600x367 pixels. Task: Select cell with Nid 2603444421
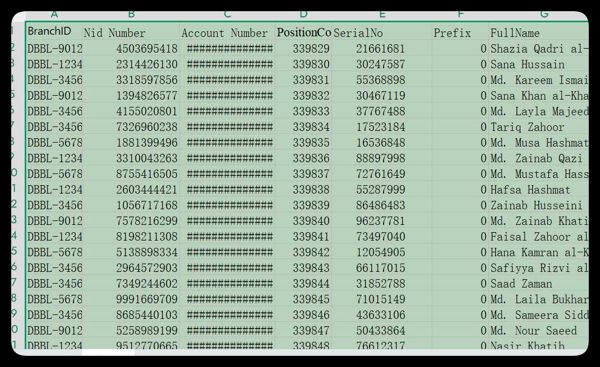pyautogui.click(x=132, y=190)
